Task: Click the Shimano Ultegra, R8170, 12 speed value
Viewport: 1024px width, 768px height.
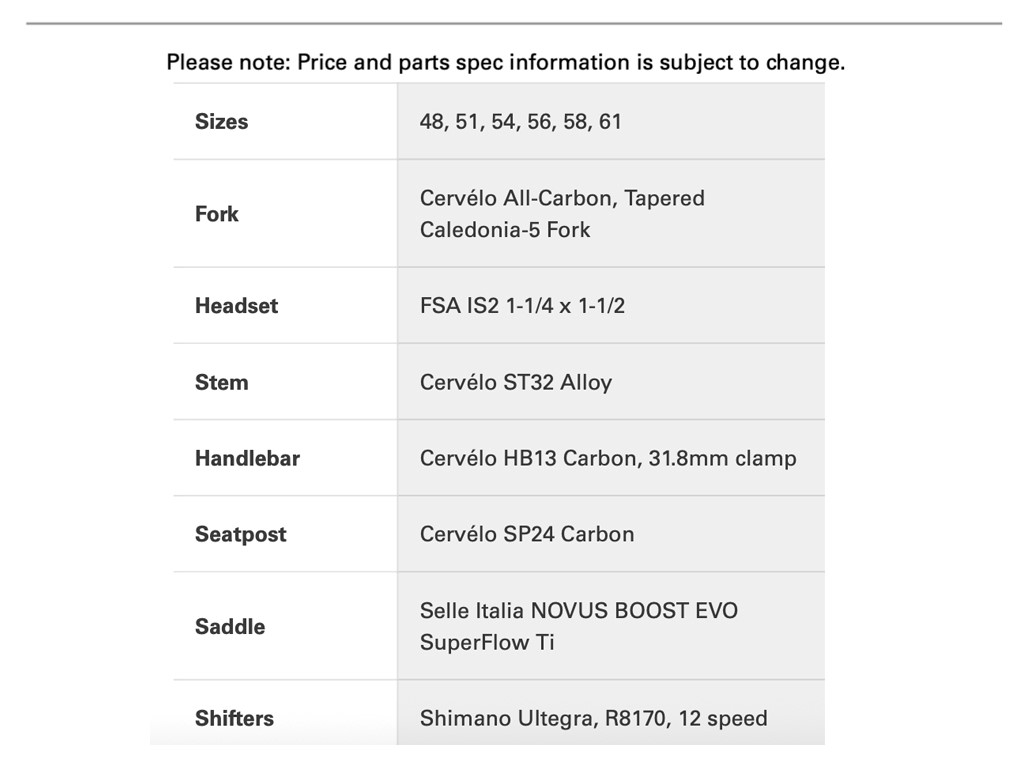Action: point(593,718)
